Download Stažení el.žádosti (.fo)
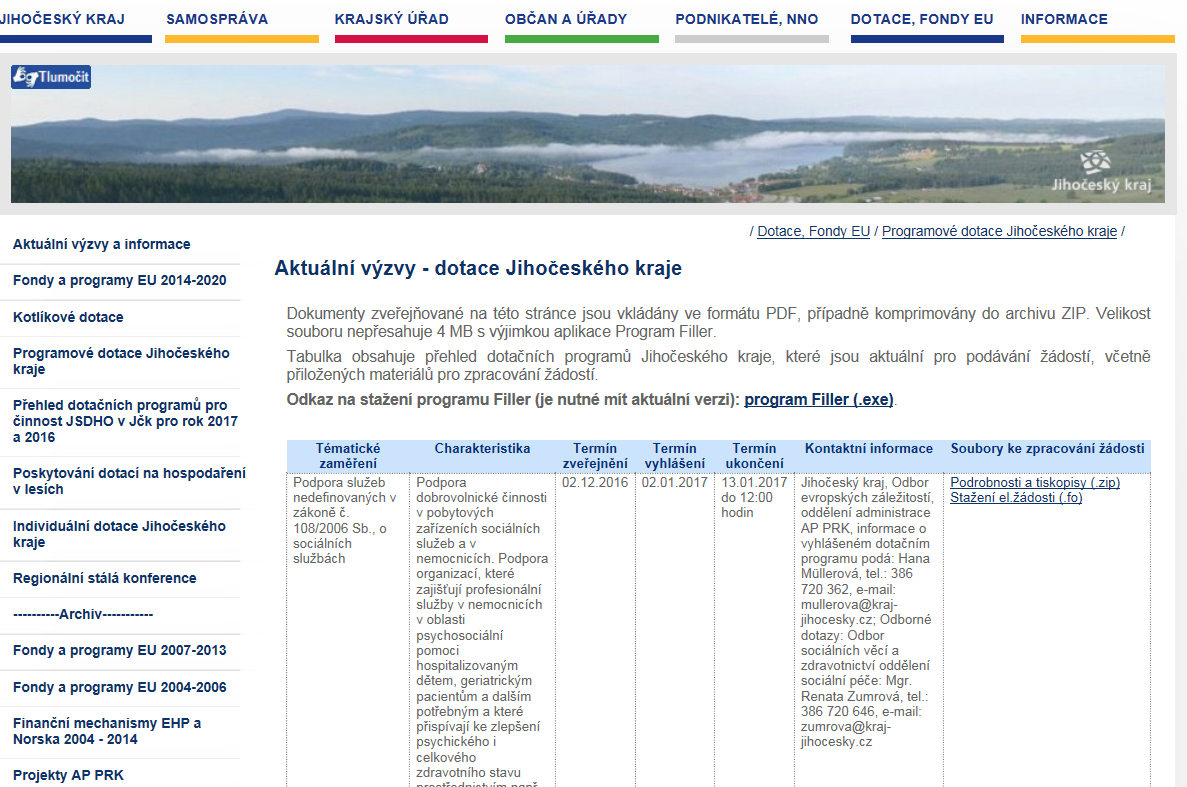 tap(1016, 497)
